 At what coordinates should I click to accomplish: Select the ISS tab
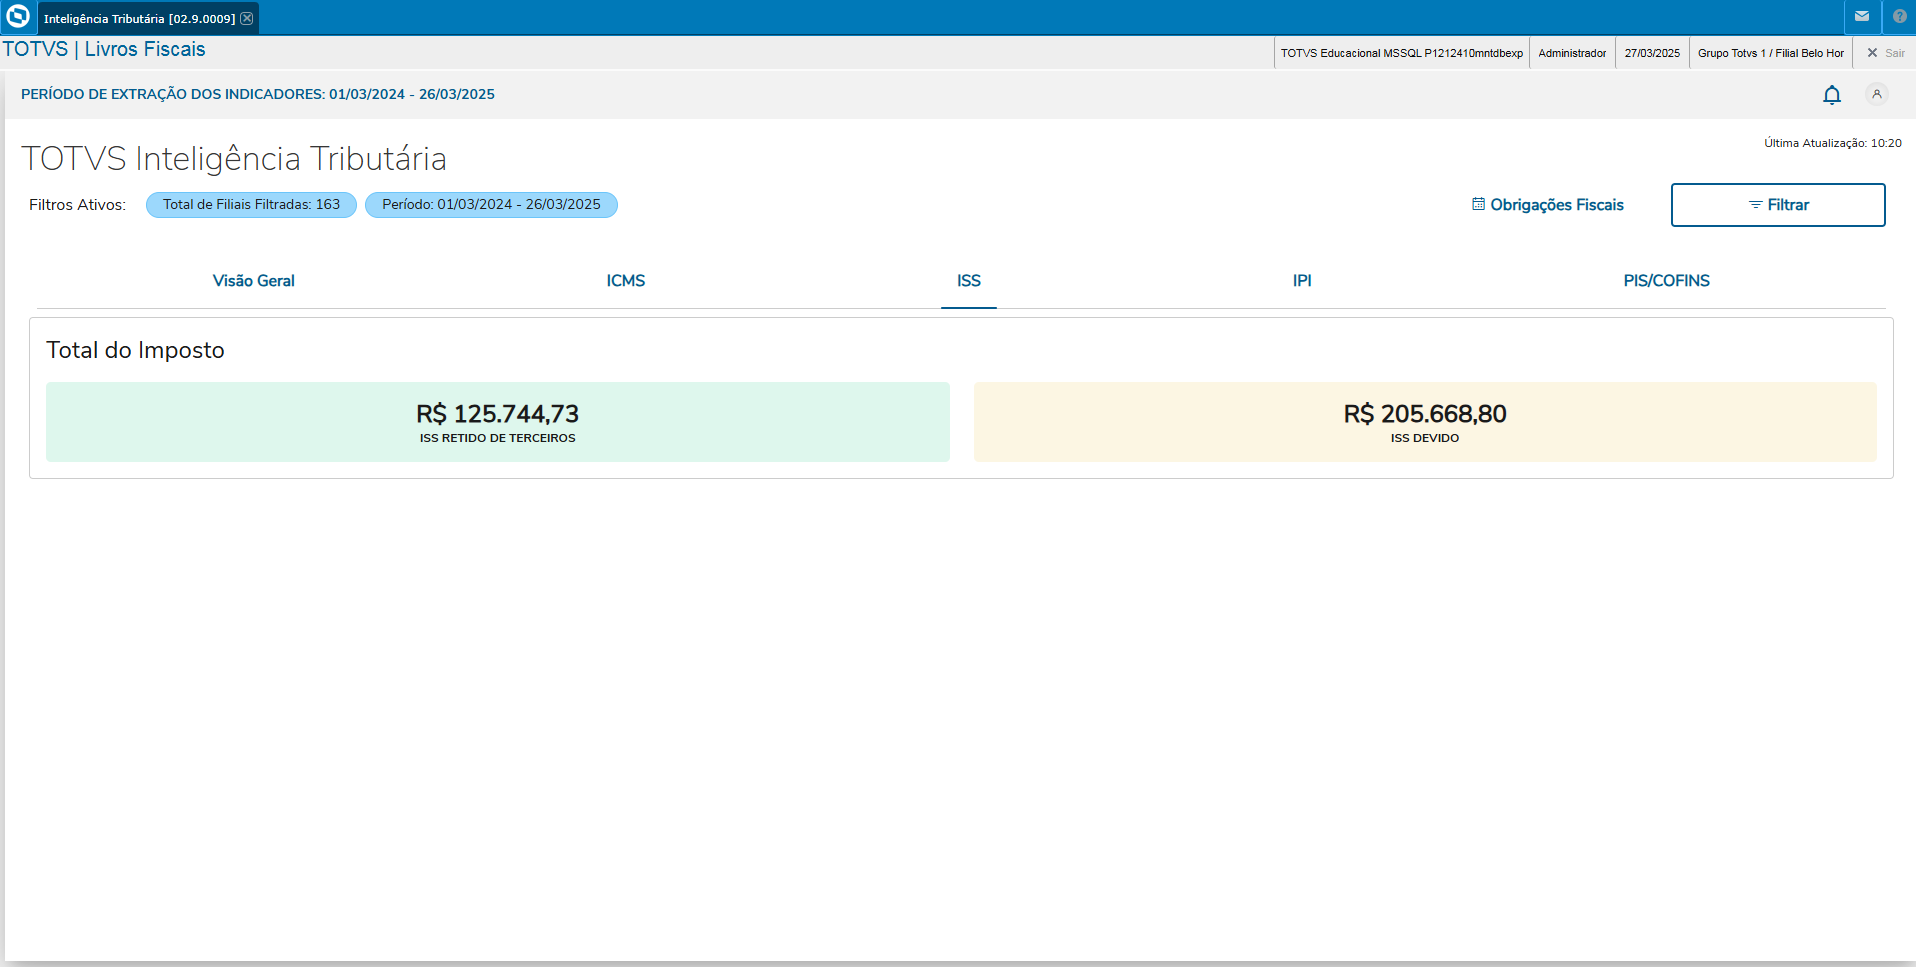coord(969,281)
